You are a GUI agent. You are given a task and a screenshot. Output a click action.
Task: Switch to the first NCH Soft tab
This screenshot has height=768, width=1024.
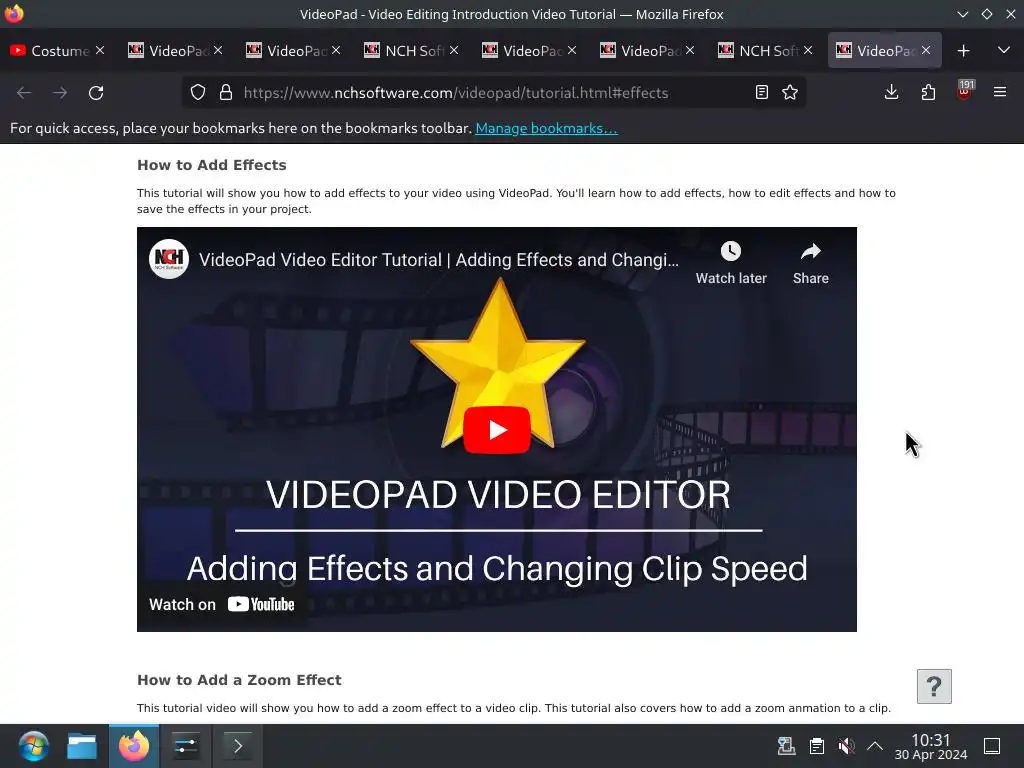click(x=405, y=50)
